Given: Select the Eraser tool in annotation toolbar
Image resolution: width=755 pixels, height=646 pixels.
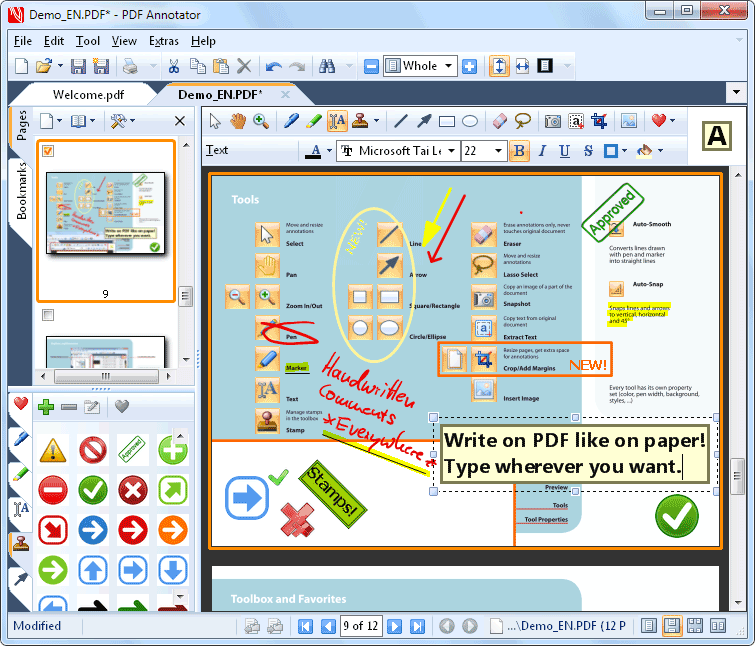Looking at the screenshot, I should pos(501,121).
